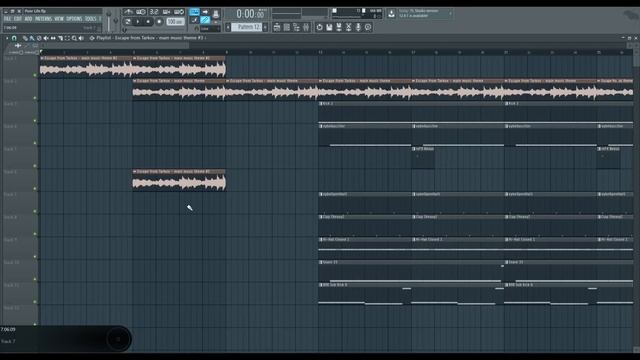Select the Zoom tool in playlist
The image size is (640, 360).
74,38
